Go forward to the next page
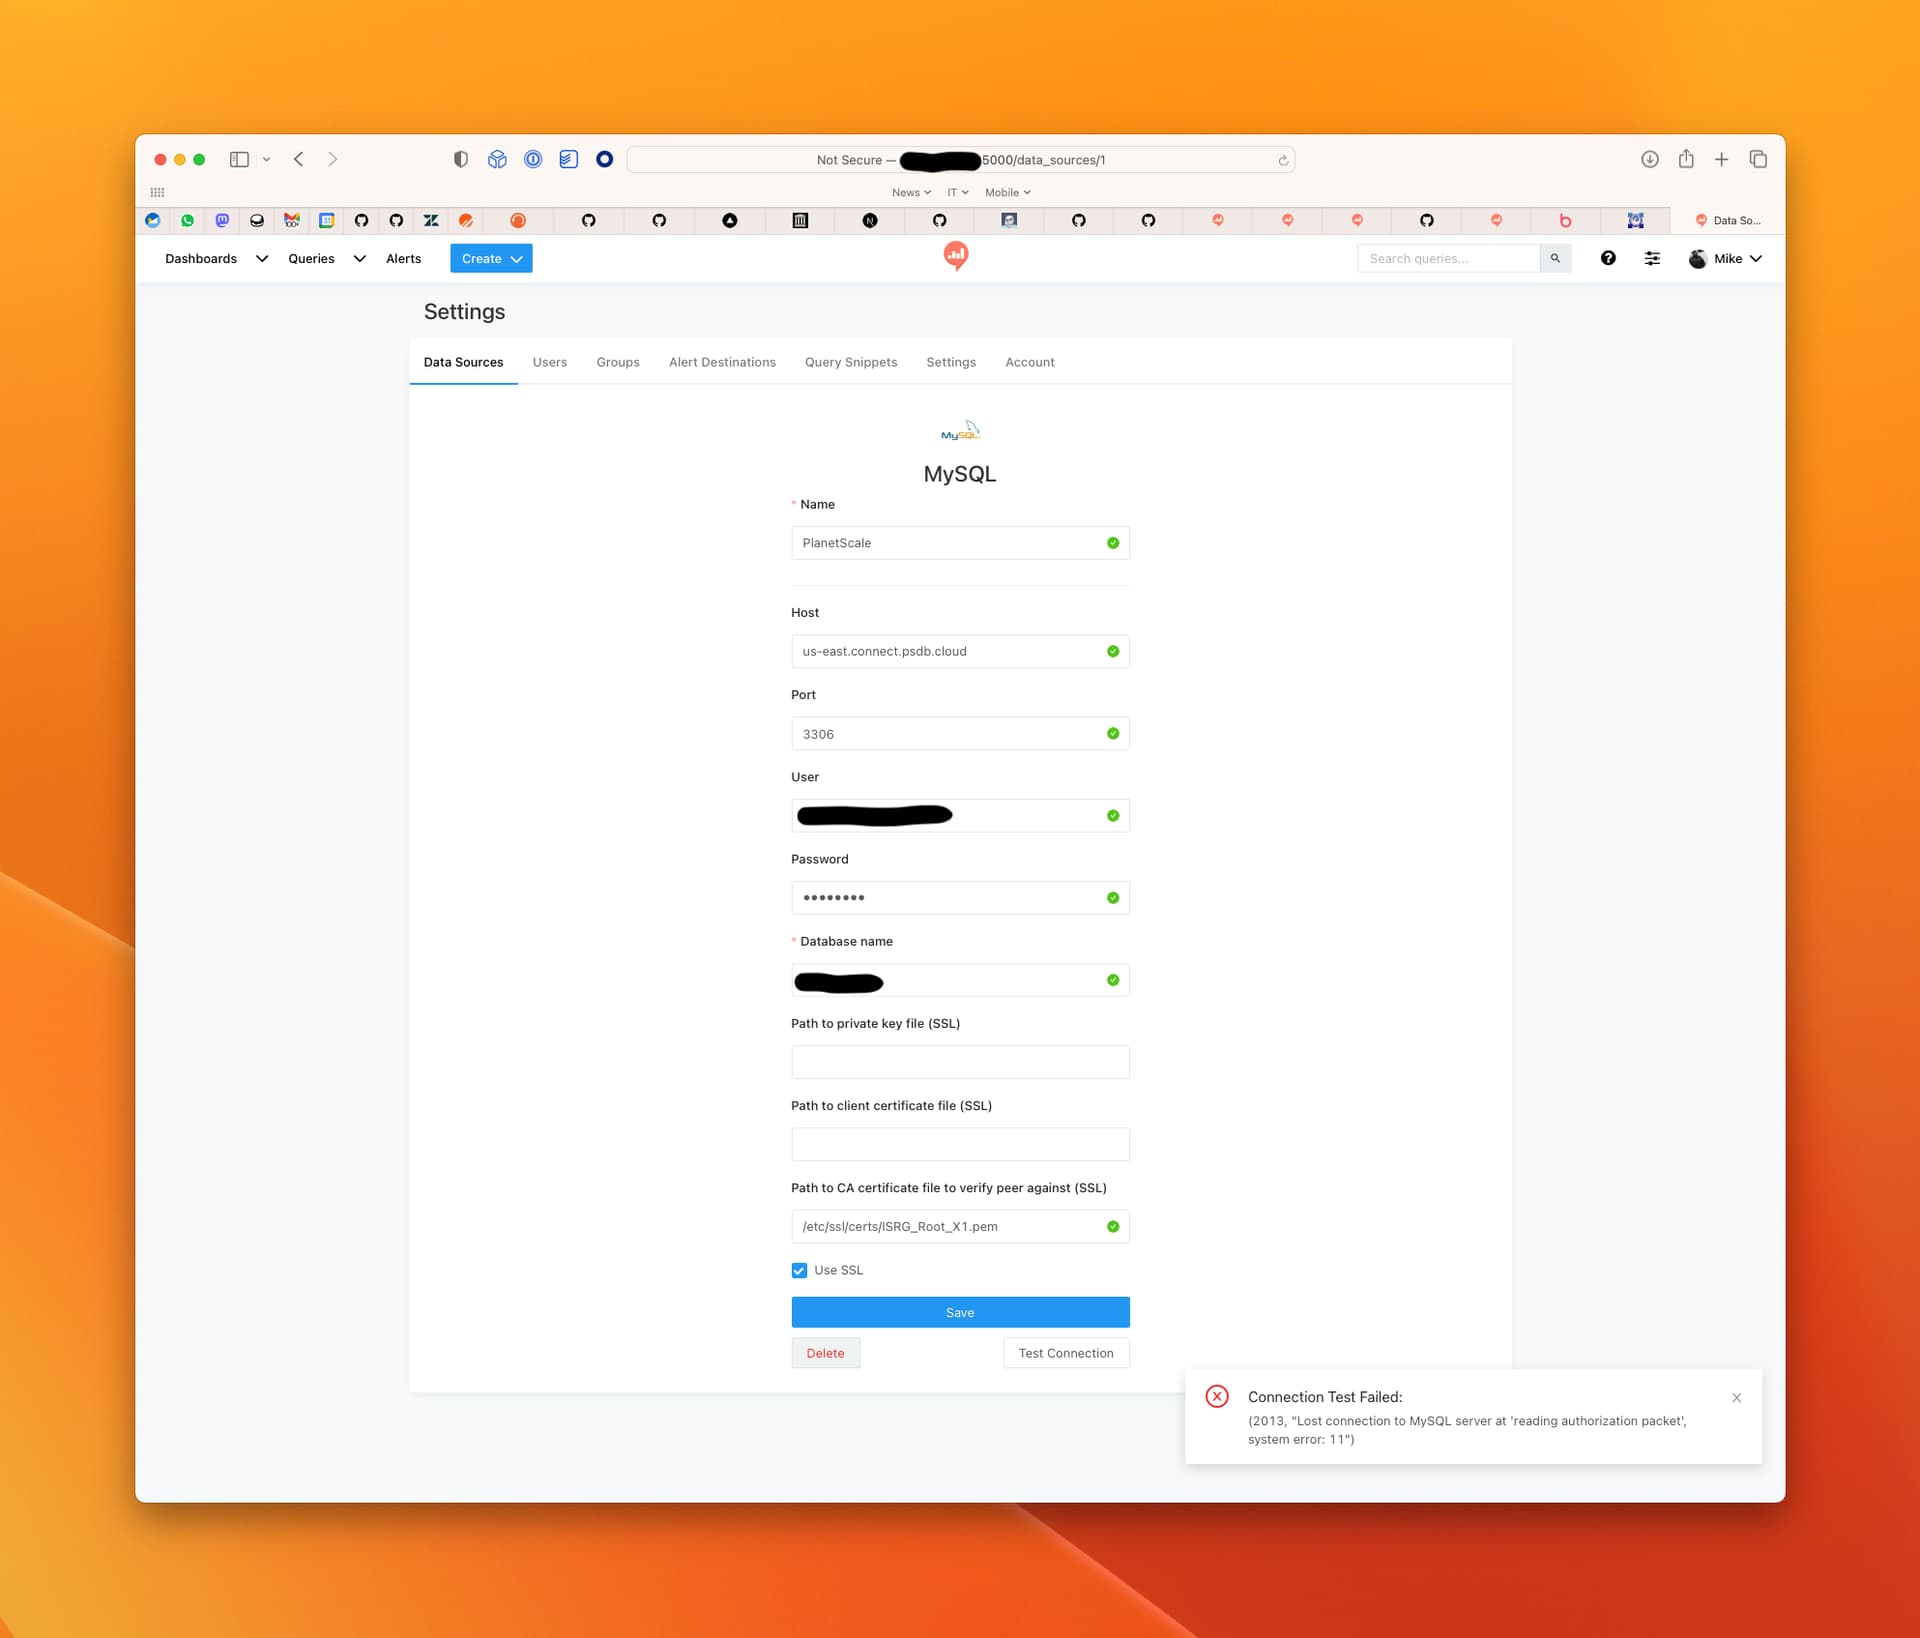Screen dimensions: 1920x1638 pyautogui.click(x=333, y=160)
